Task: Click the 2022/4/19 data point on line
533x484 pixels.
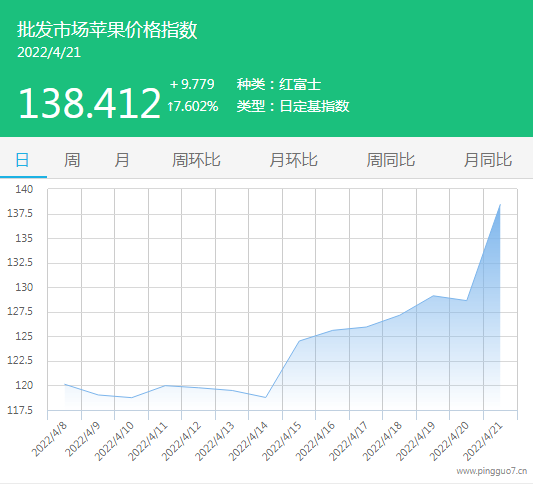Action: pyautogui.click(x=433, y=296)
